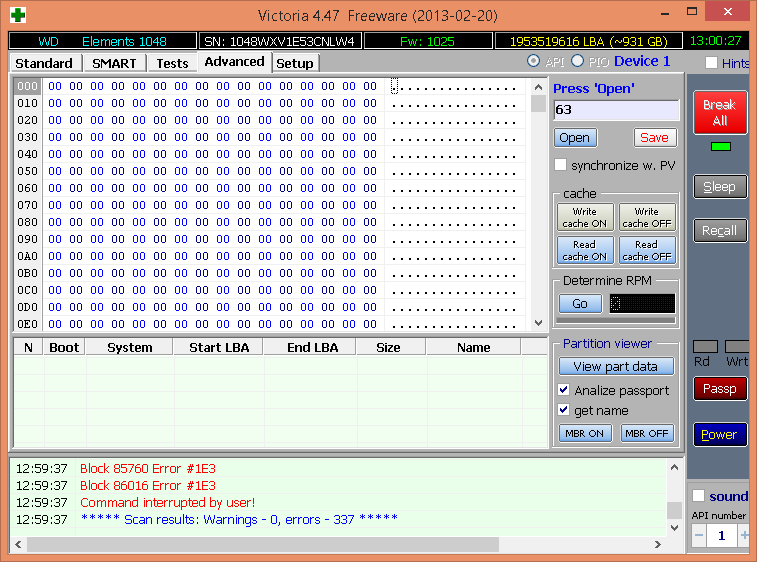Click the log panel scroll down arrow

674,528
